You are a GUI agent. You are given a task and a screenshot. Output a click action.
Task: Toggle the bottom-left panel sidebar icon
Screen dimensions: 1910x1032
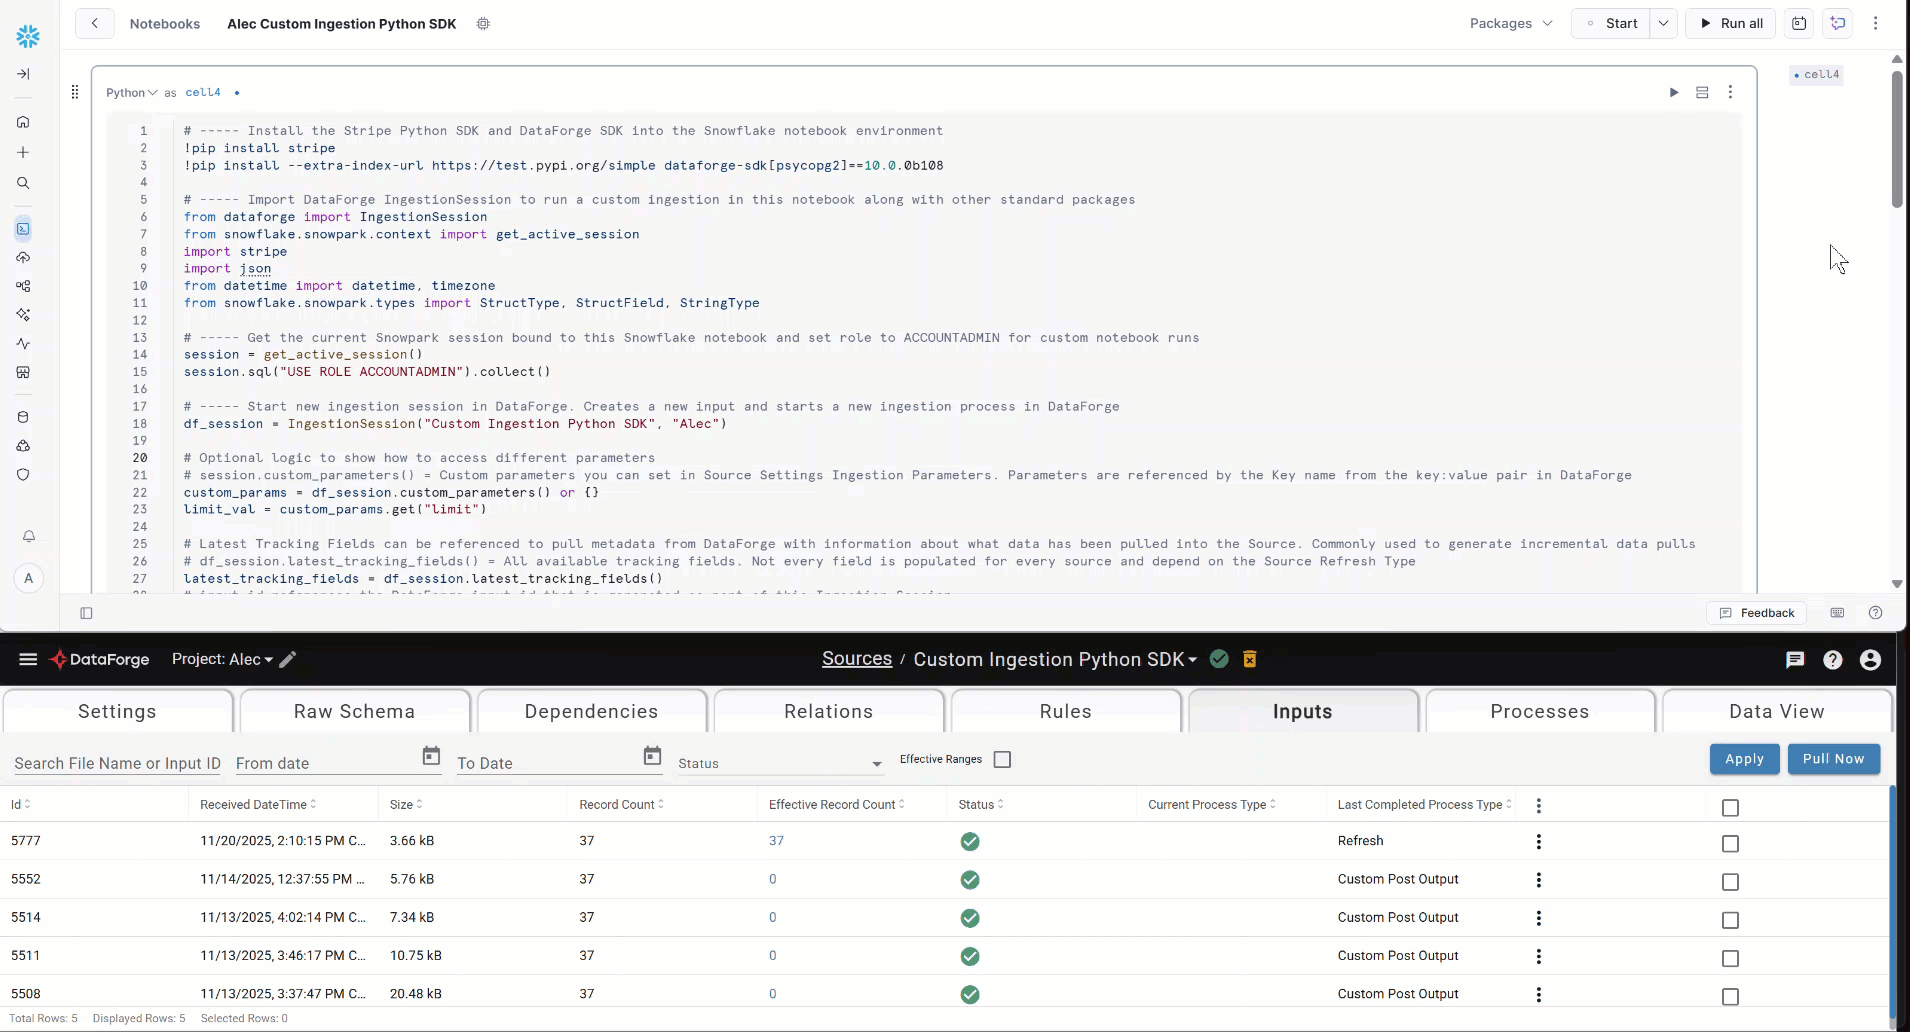(x=86, y=613)
